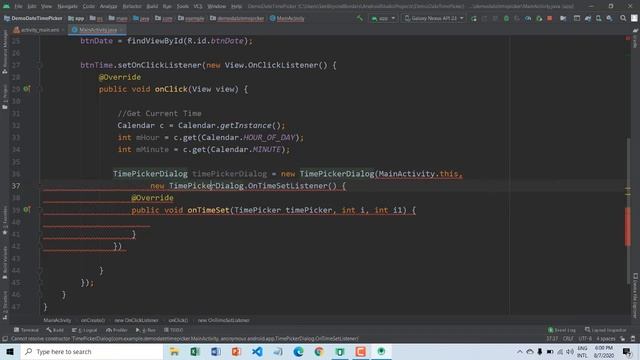Click the '4 spaces' indent indicator
The image size is (640, 360).
pyautogui.click(x=605, y=339)
